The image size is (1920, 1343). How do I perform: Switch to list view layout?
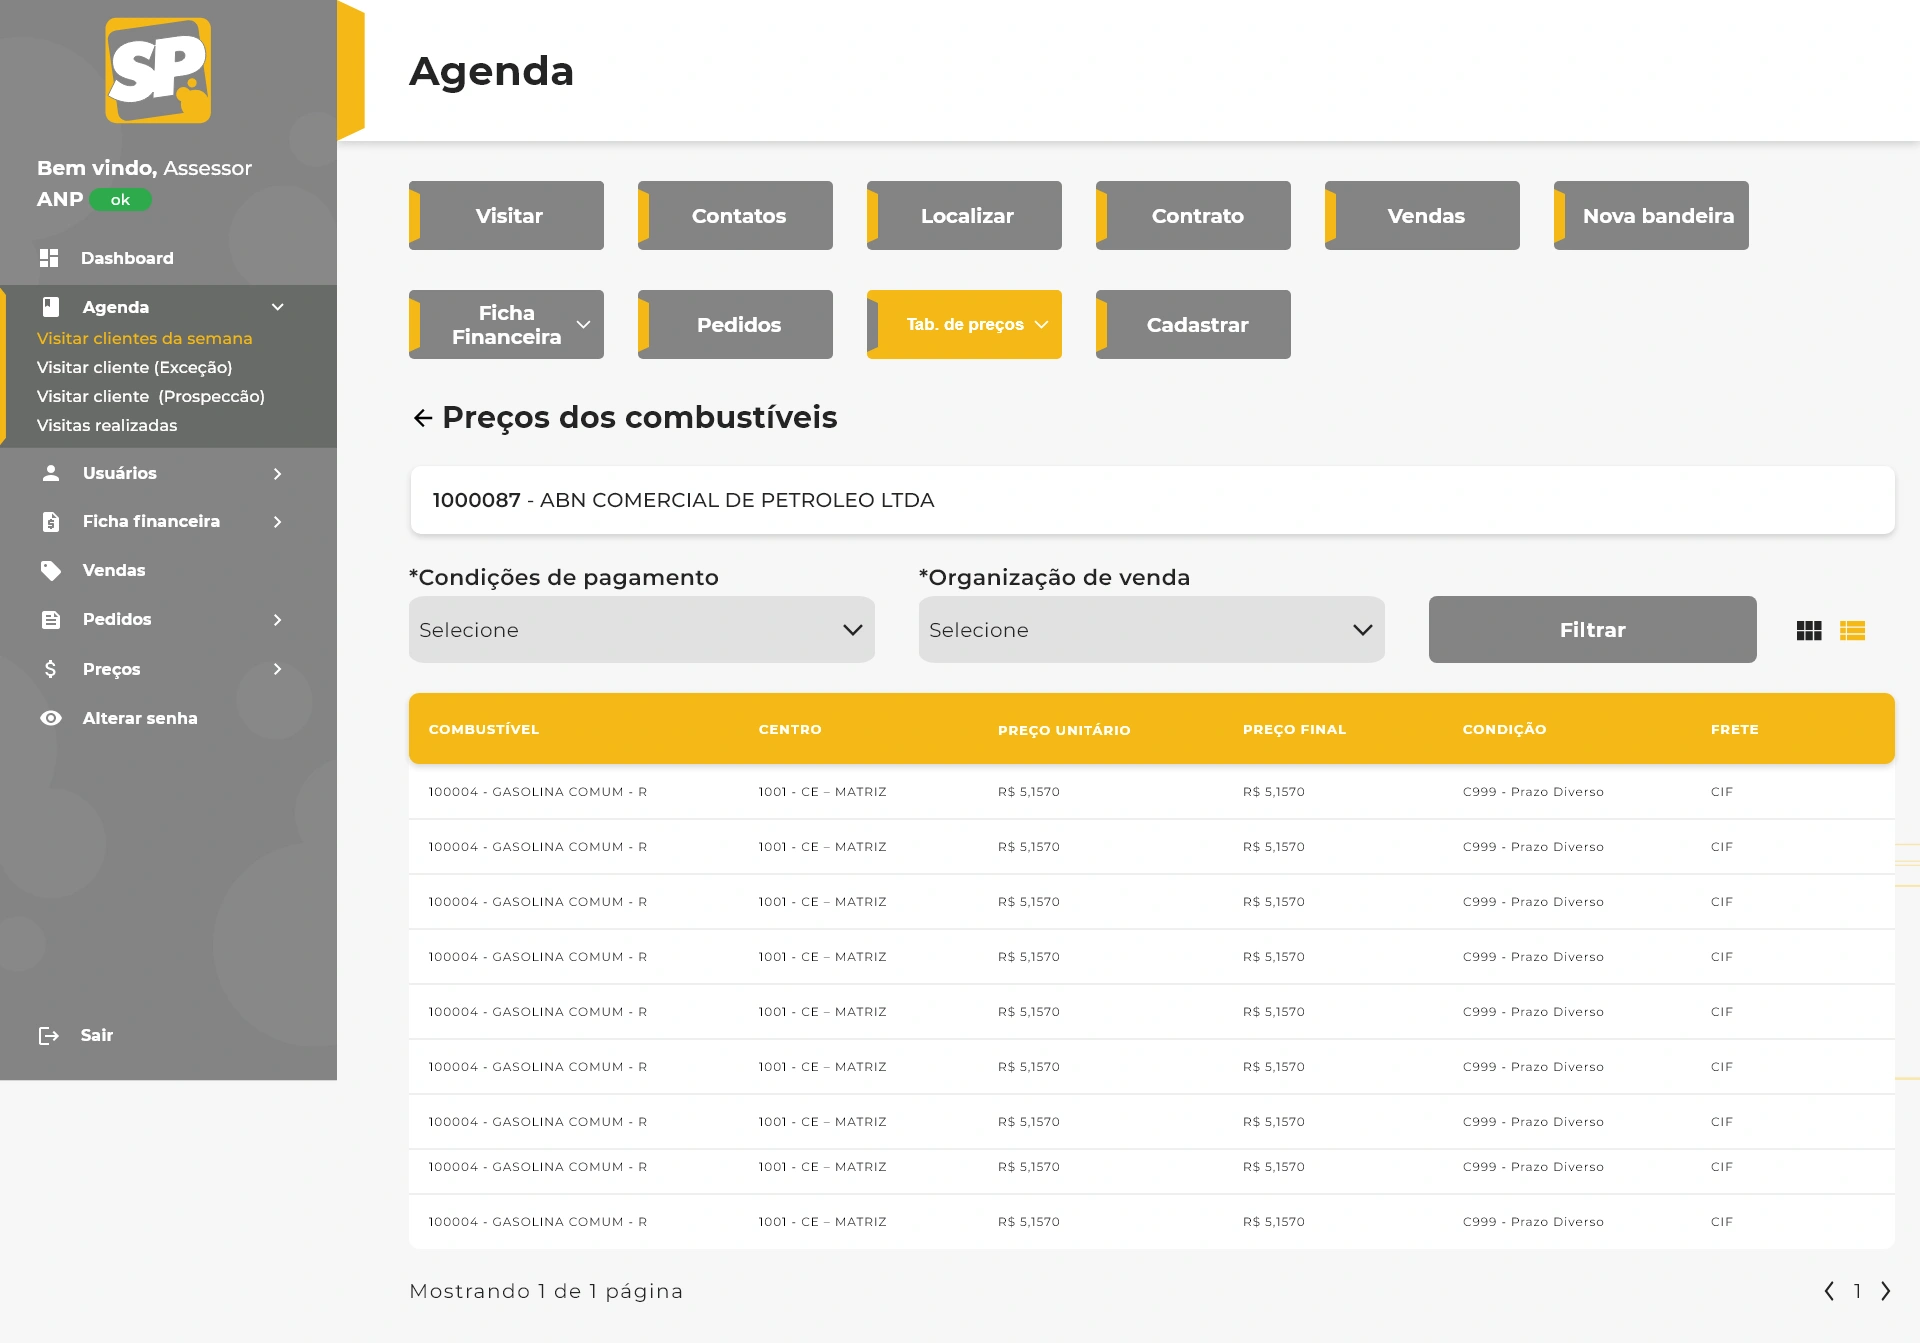tap(1852, 631)
